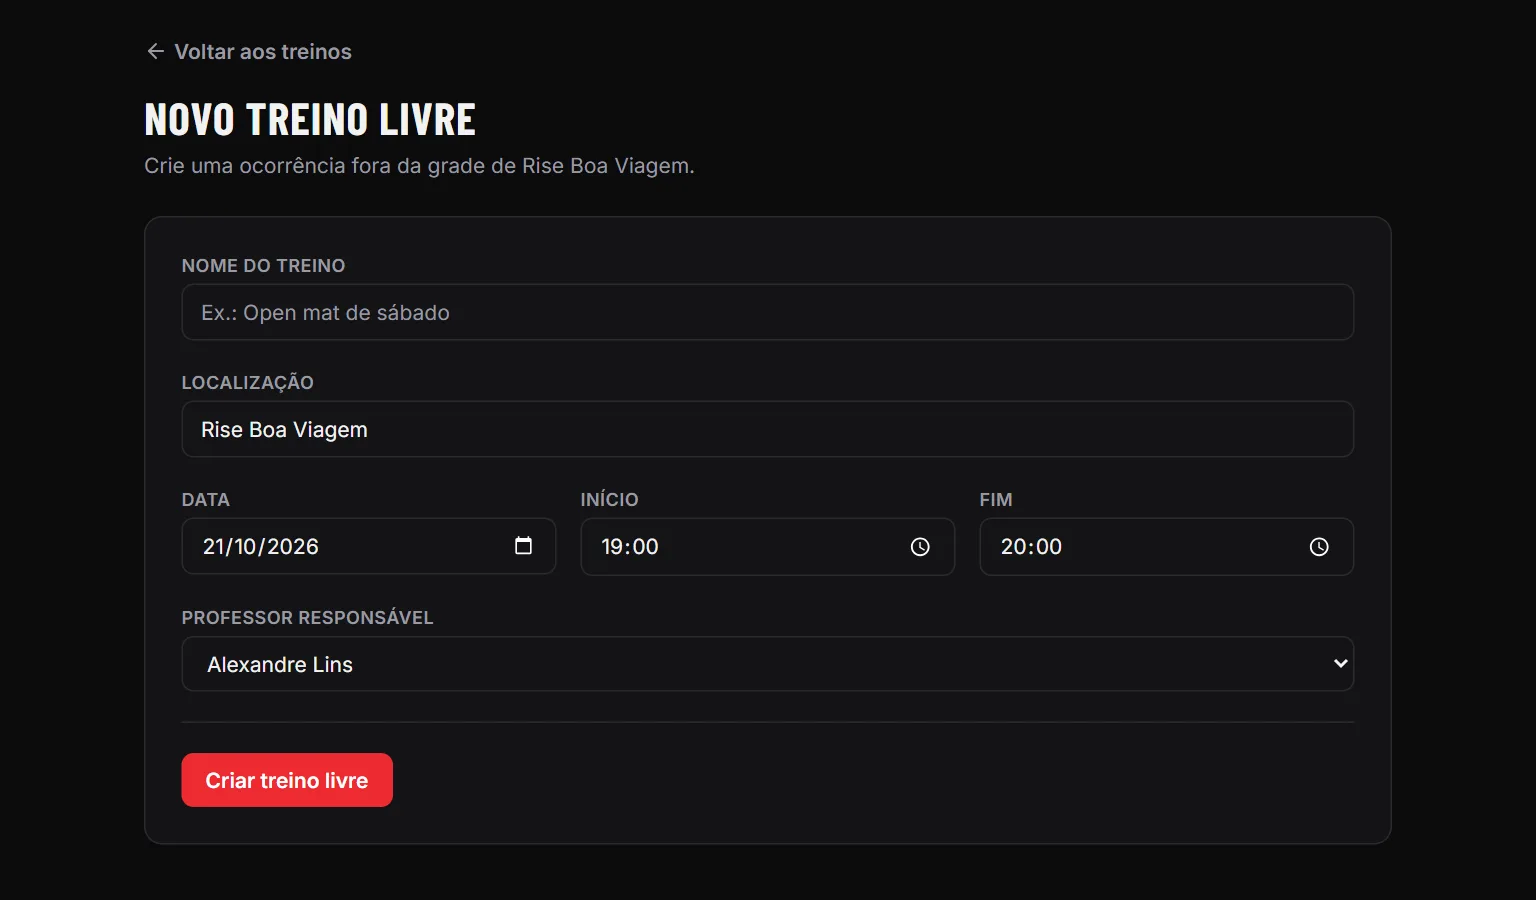Select the minutes 00 in Fim field
This screenshot has width=1536, height=900.
tap(1048, 546)
